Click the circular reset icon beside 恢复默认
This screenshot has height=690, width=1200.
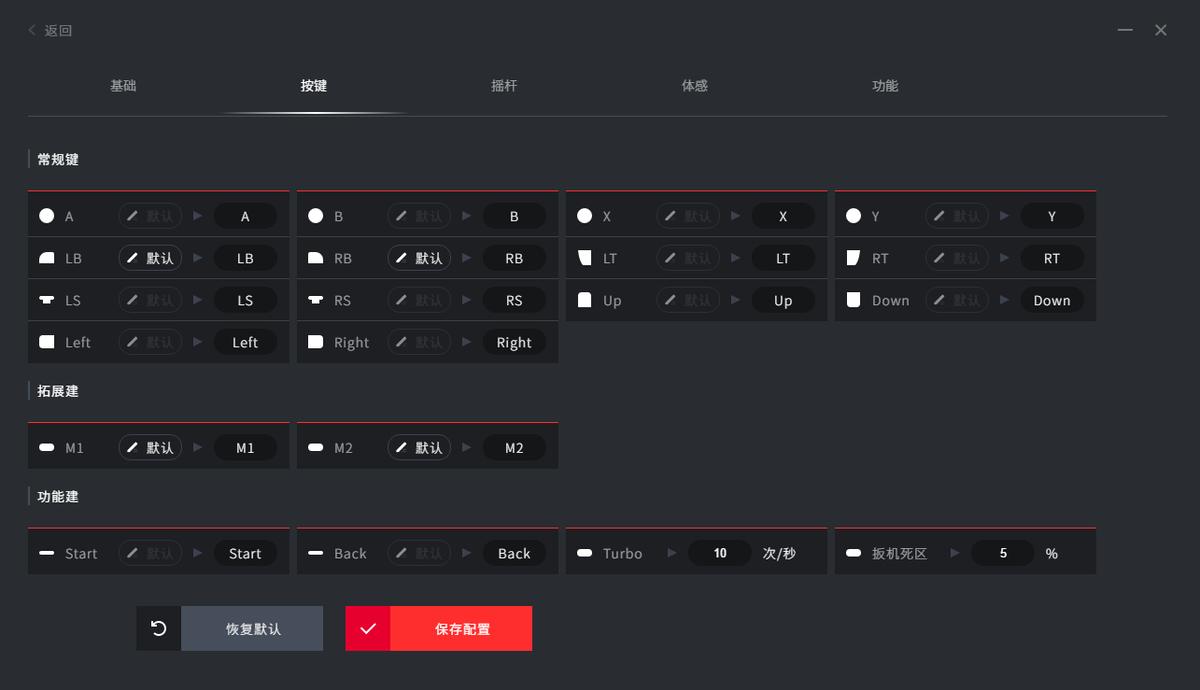click(158, 628)
